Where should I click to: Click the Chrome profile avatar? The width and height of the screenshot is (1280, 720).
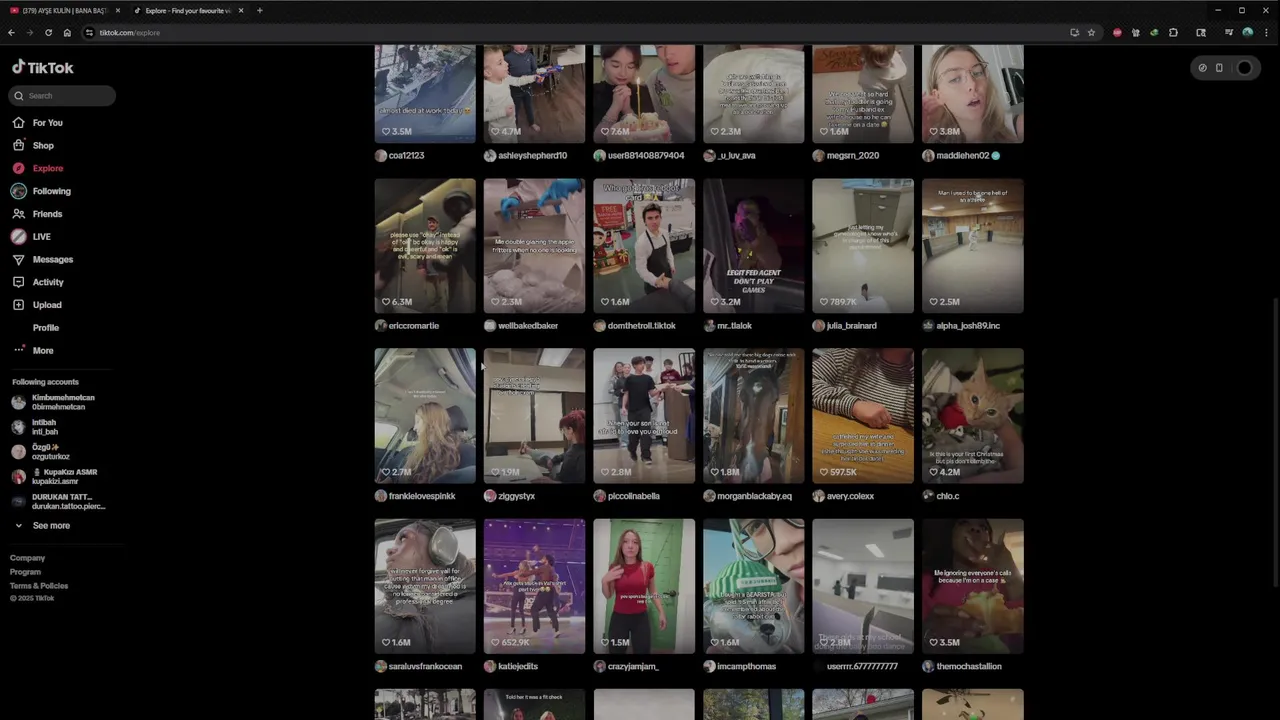point(1247,33)
